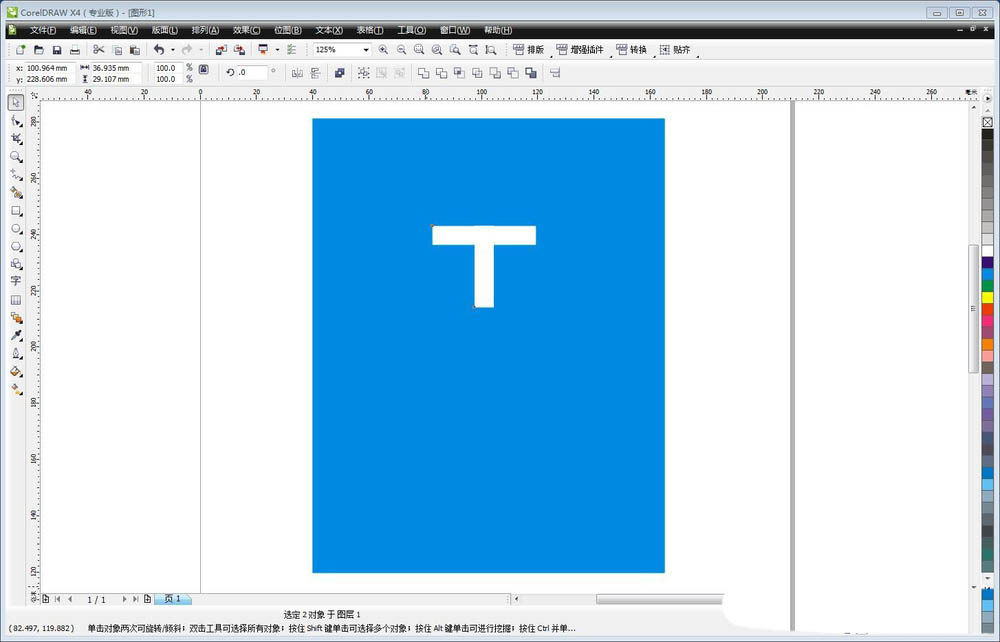The height and width of the screenshot is (642, 1000).
Task: Toggle horizontal mirror button
Action: [297, 72]
